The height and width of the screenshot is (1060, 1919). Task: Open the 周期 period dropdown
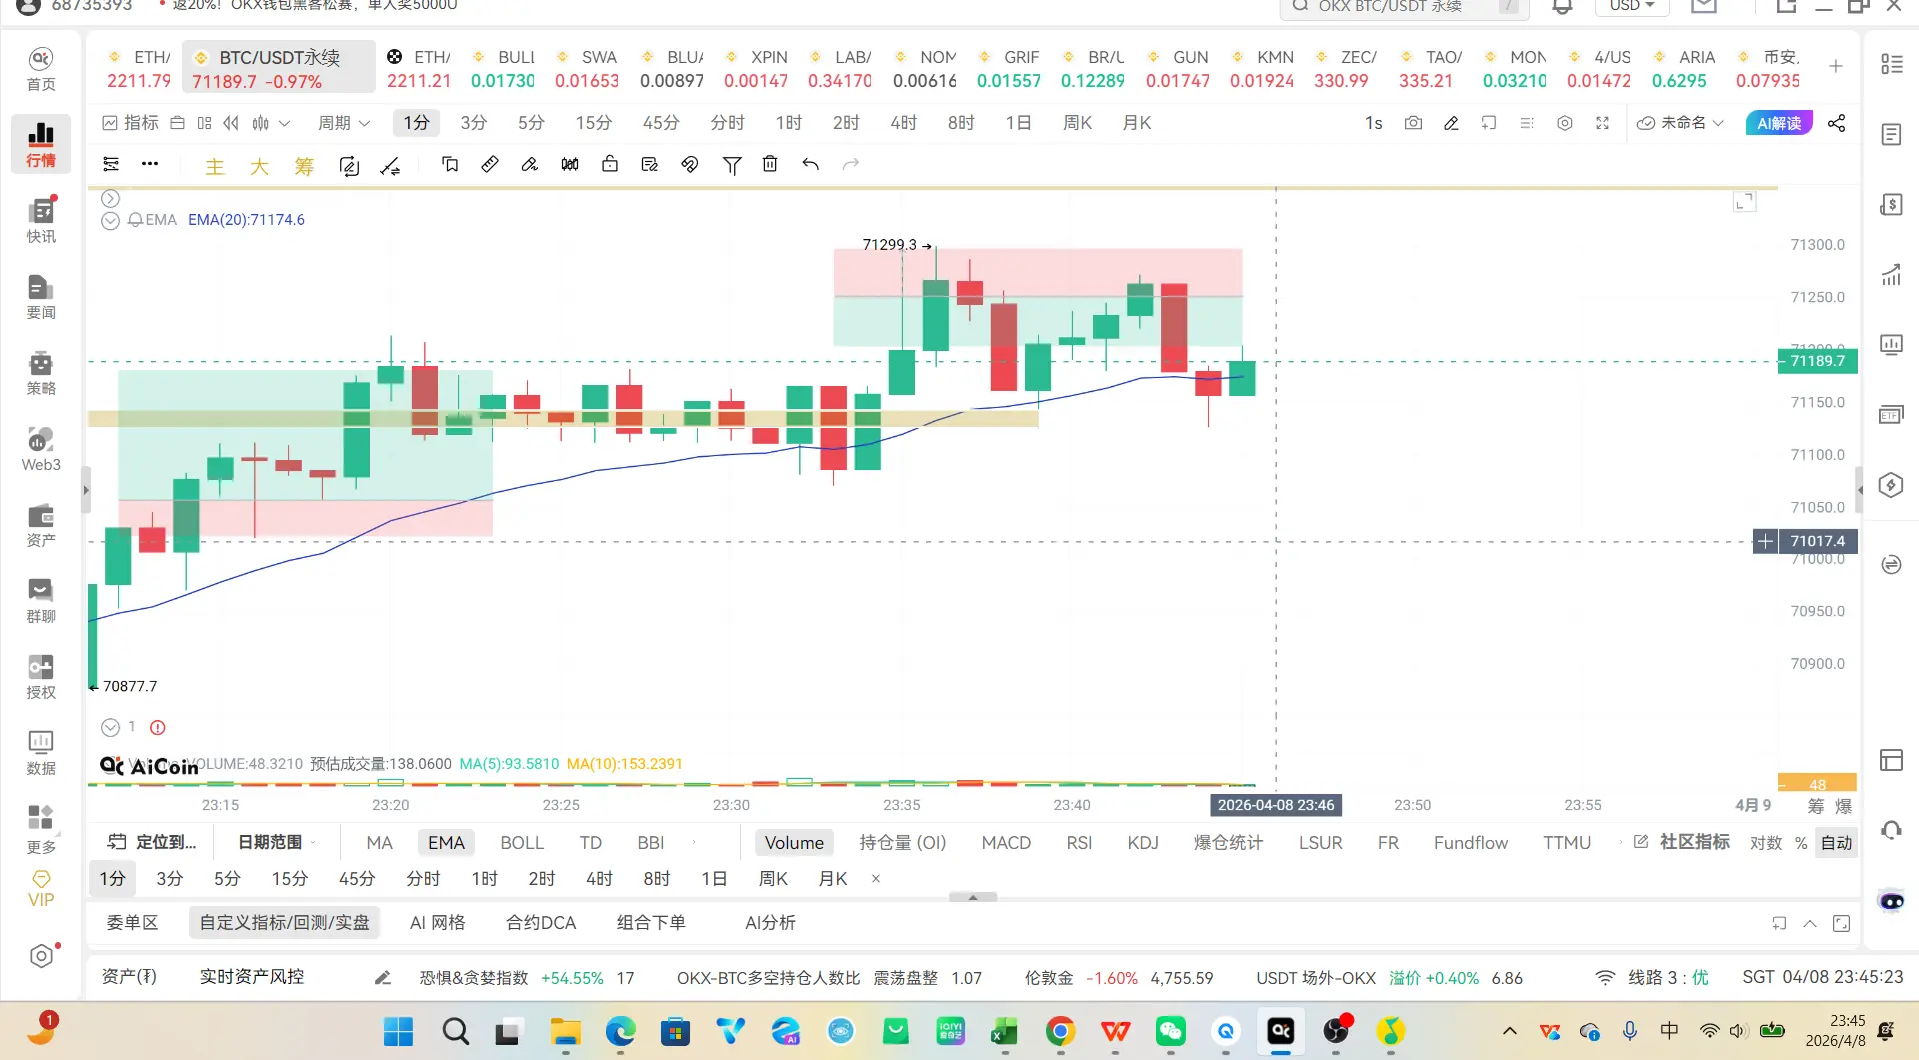point(344,123)
